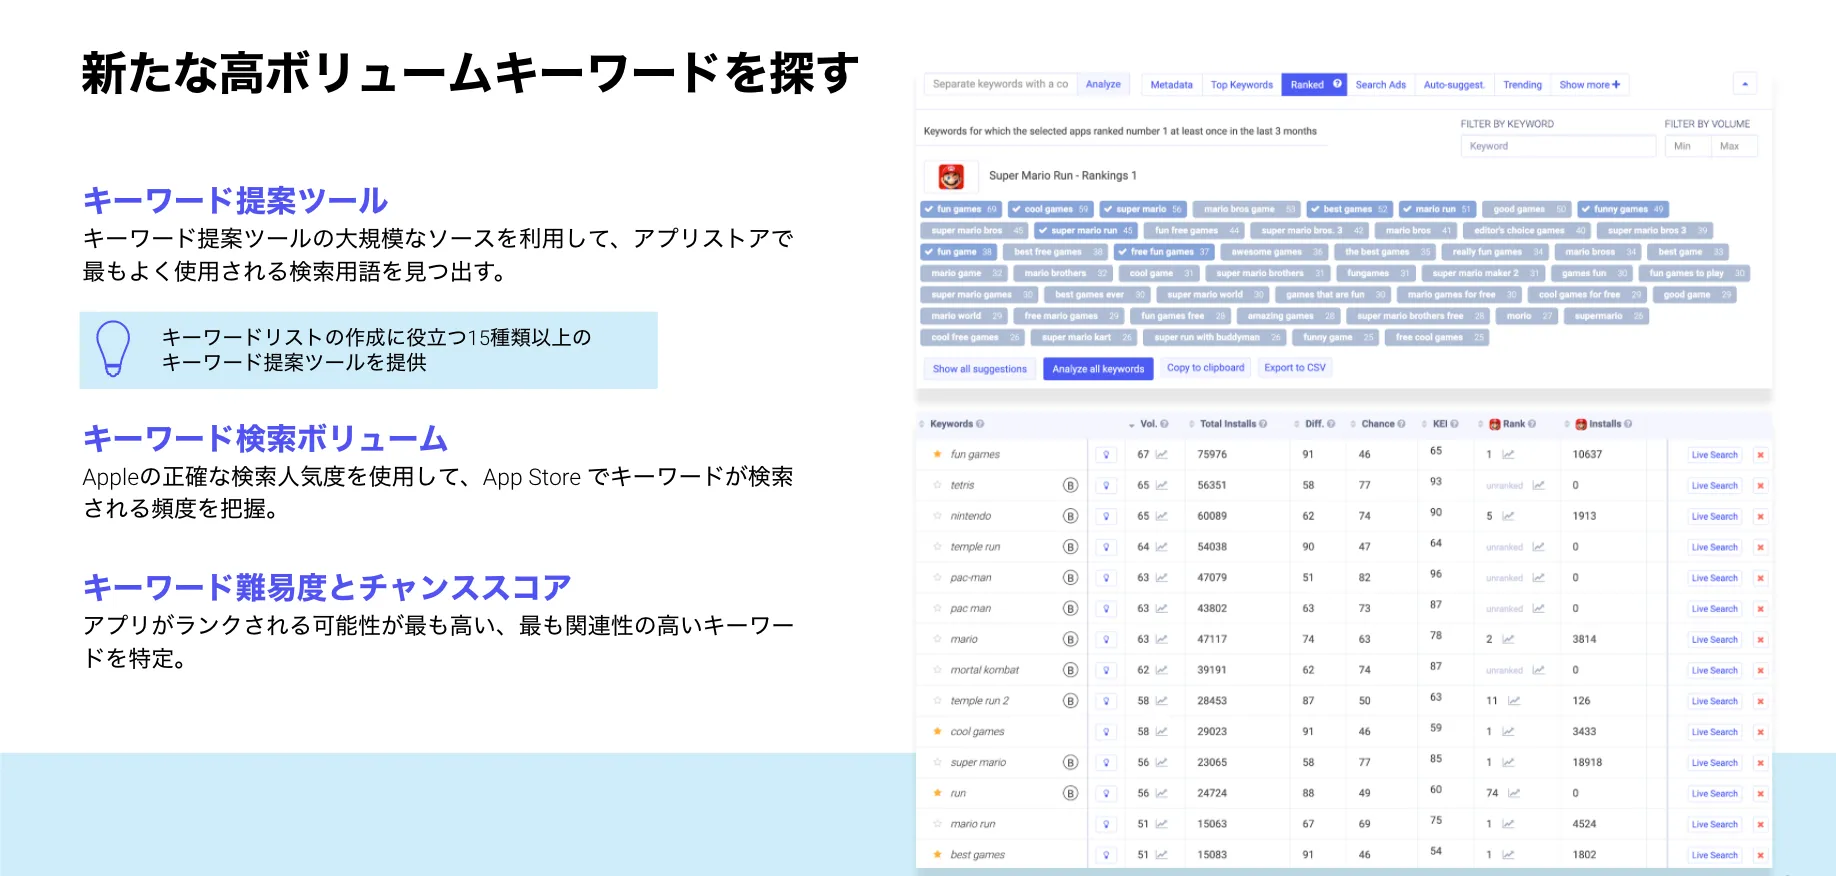Select the 'editor's choice games 40' chip

(1526, 230)
